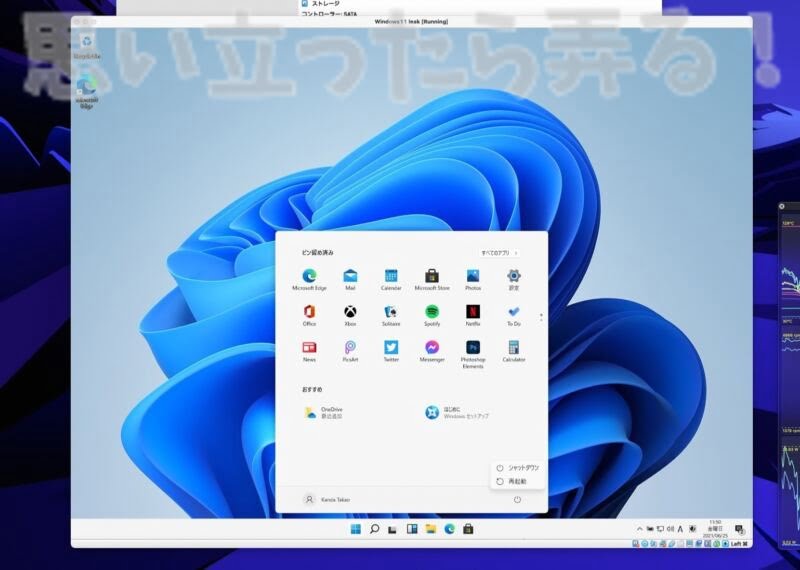800x570 pixels.
Task: Click the VirtualBox Left ⌘ host key indicator
Action: coord(738,544)
